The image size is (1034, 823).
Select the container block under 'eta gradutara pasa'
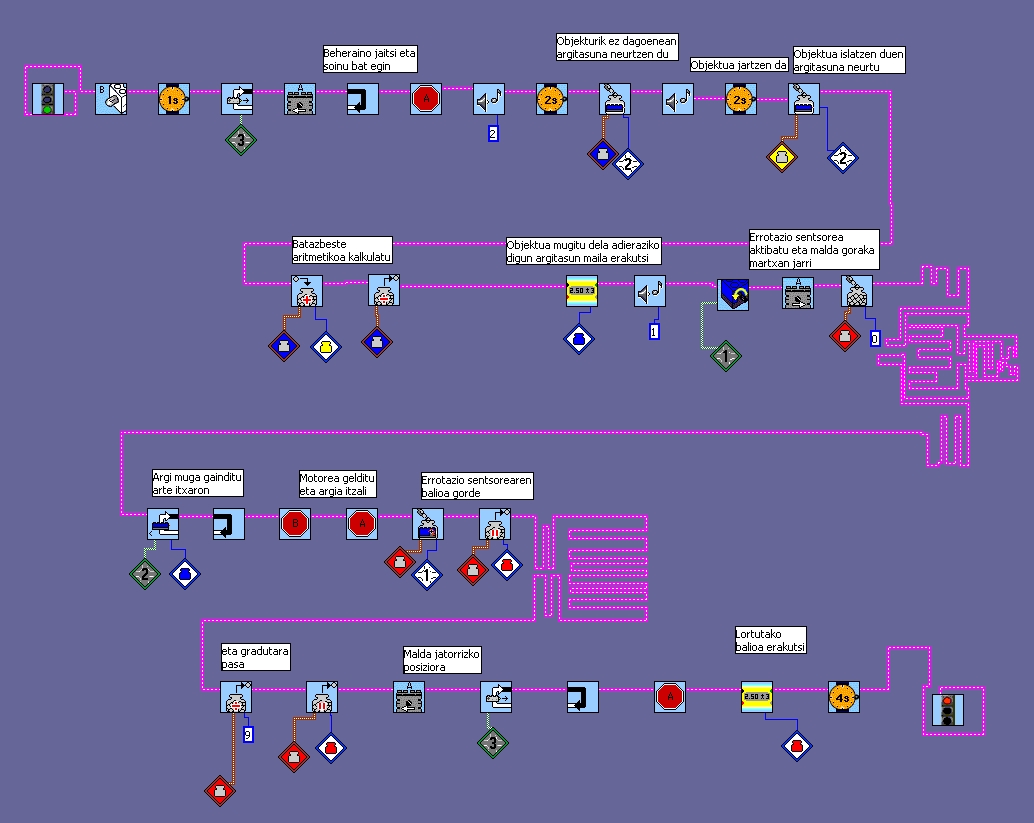236,697
